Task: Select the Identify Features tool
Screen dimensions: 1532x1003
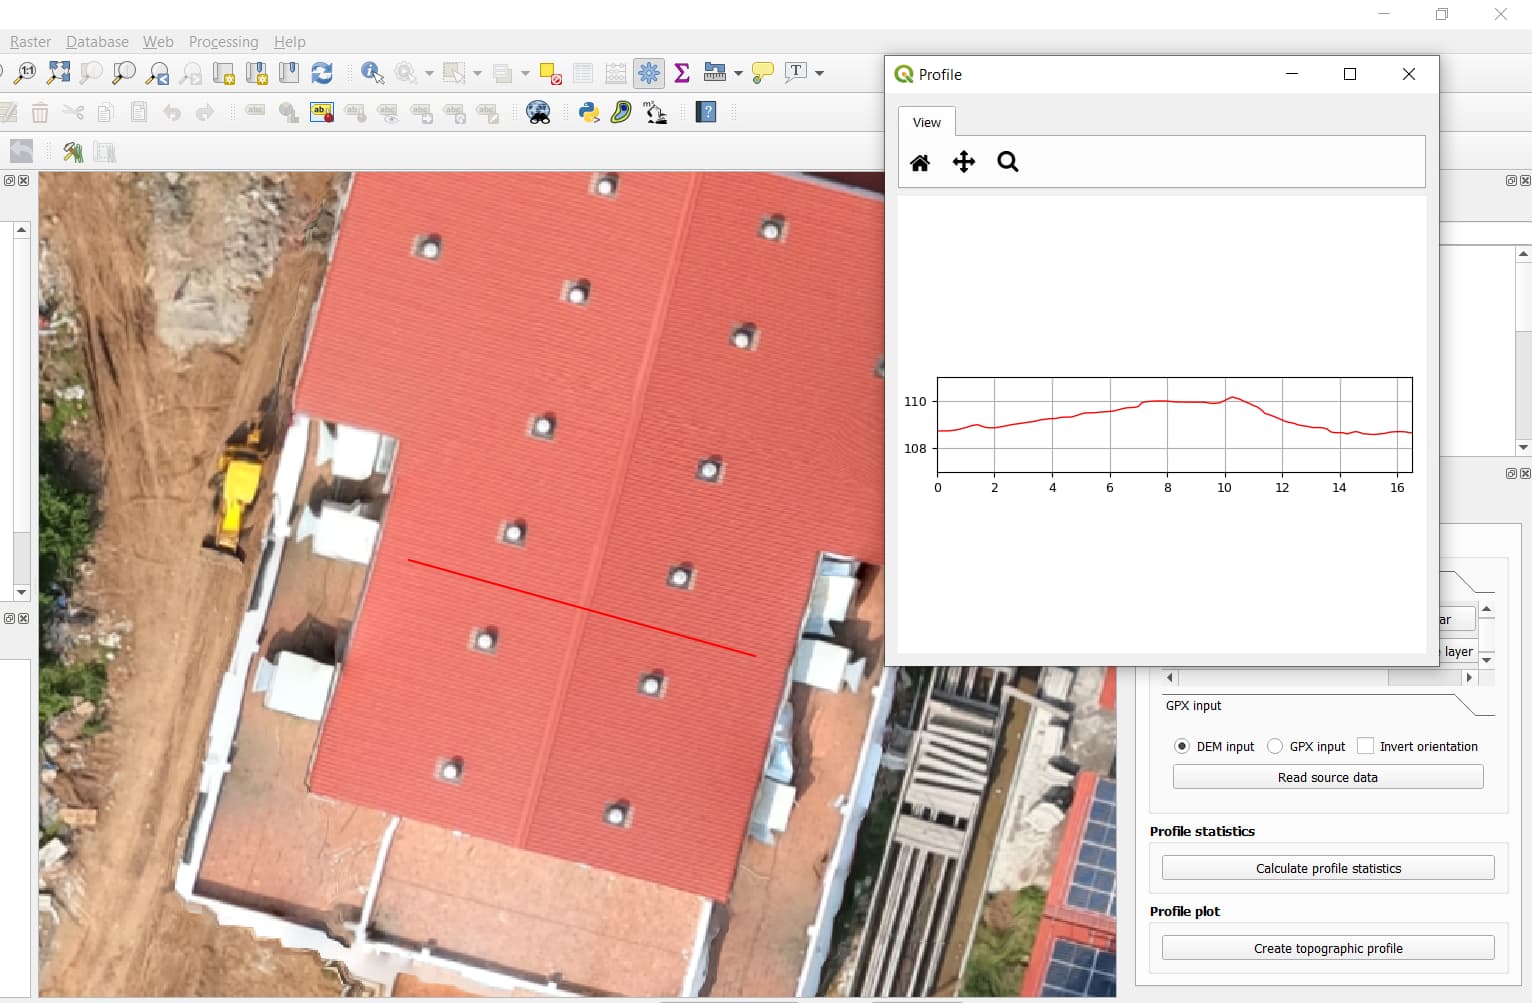Action: tap(371, 72)
